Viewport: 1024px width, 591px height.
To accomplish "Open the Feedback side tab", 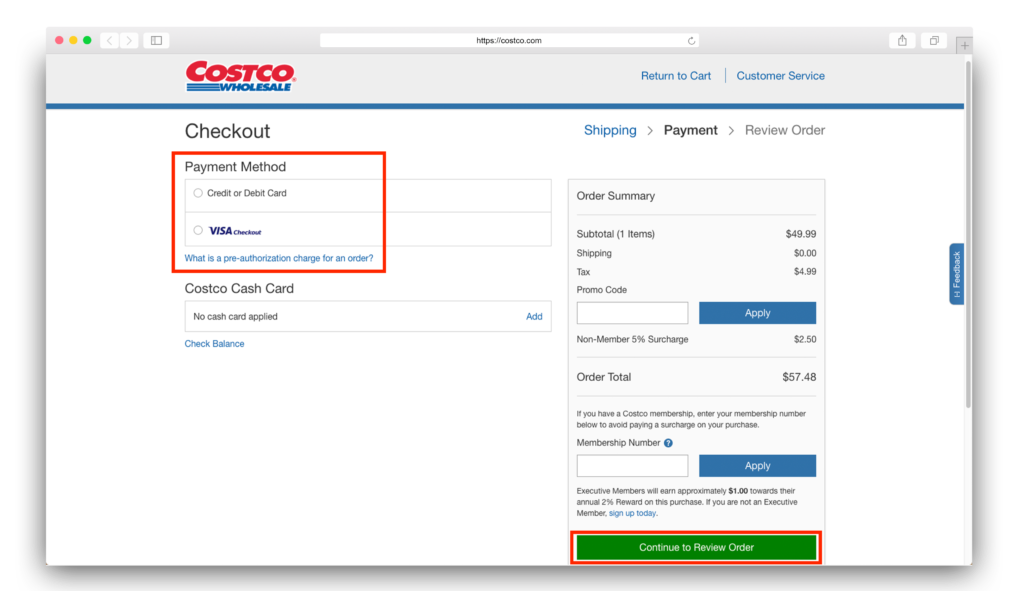I will 957,274.
